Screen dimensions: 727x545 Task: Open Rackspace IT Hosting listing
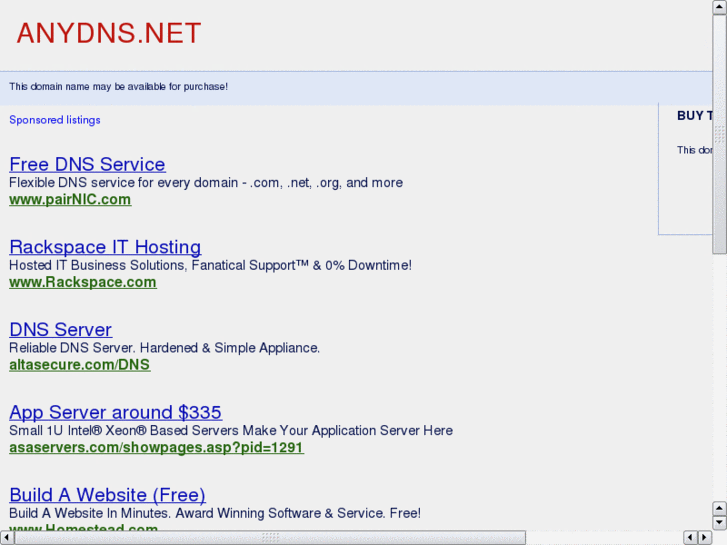(105, 247)
